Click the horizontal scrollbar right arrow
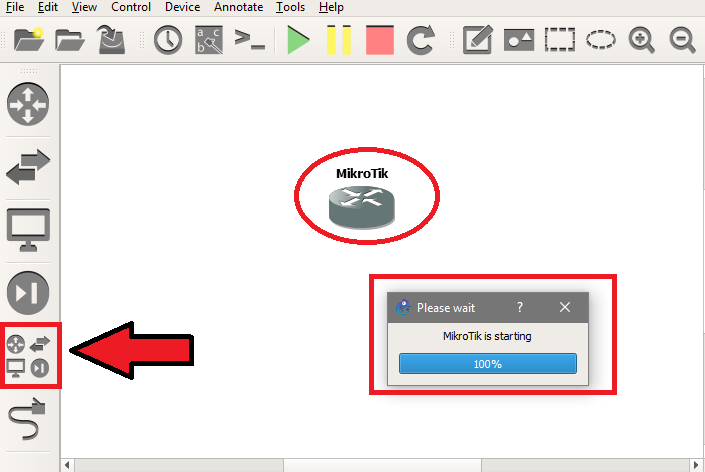This screenshot has height=472, width=705. coord(696,465)
